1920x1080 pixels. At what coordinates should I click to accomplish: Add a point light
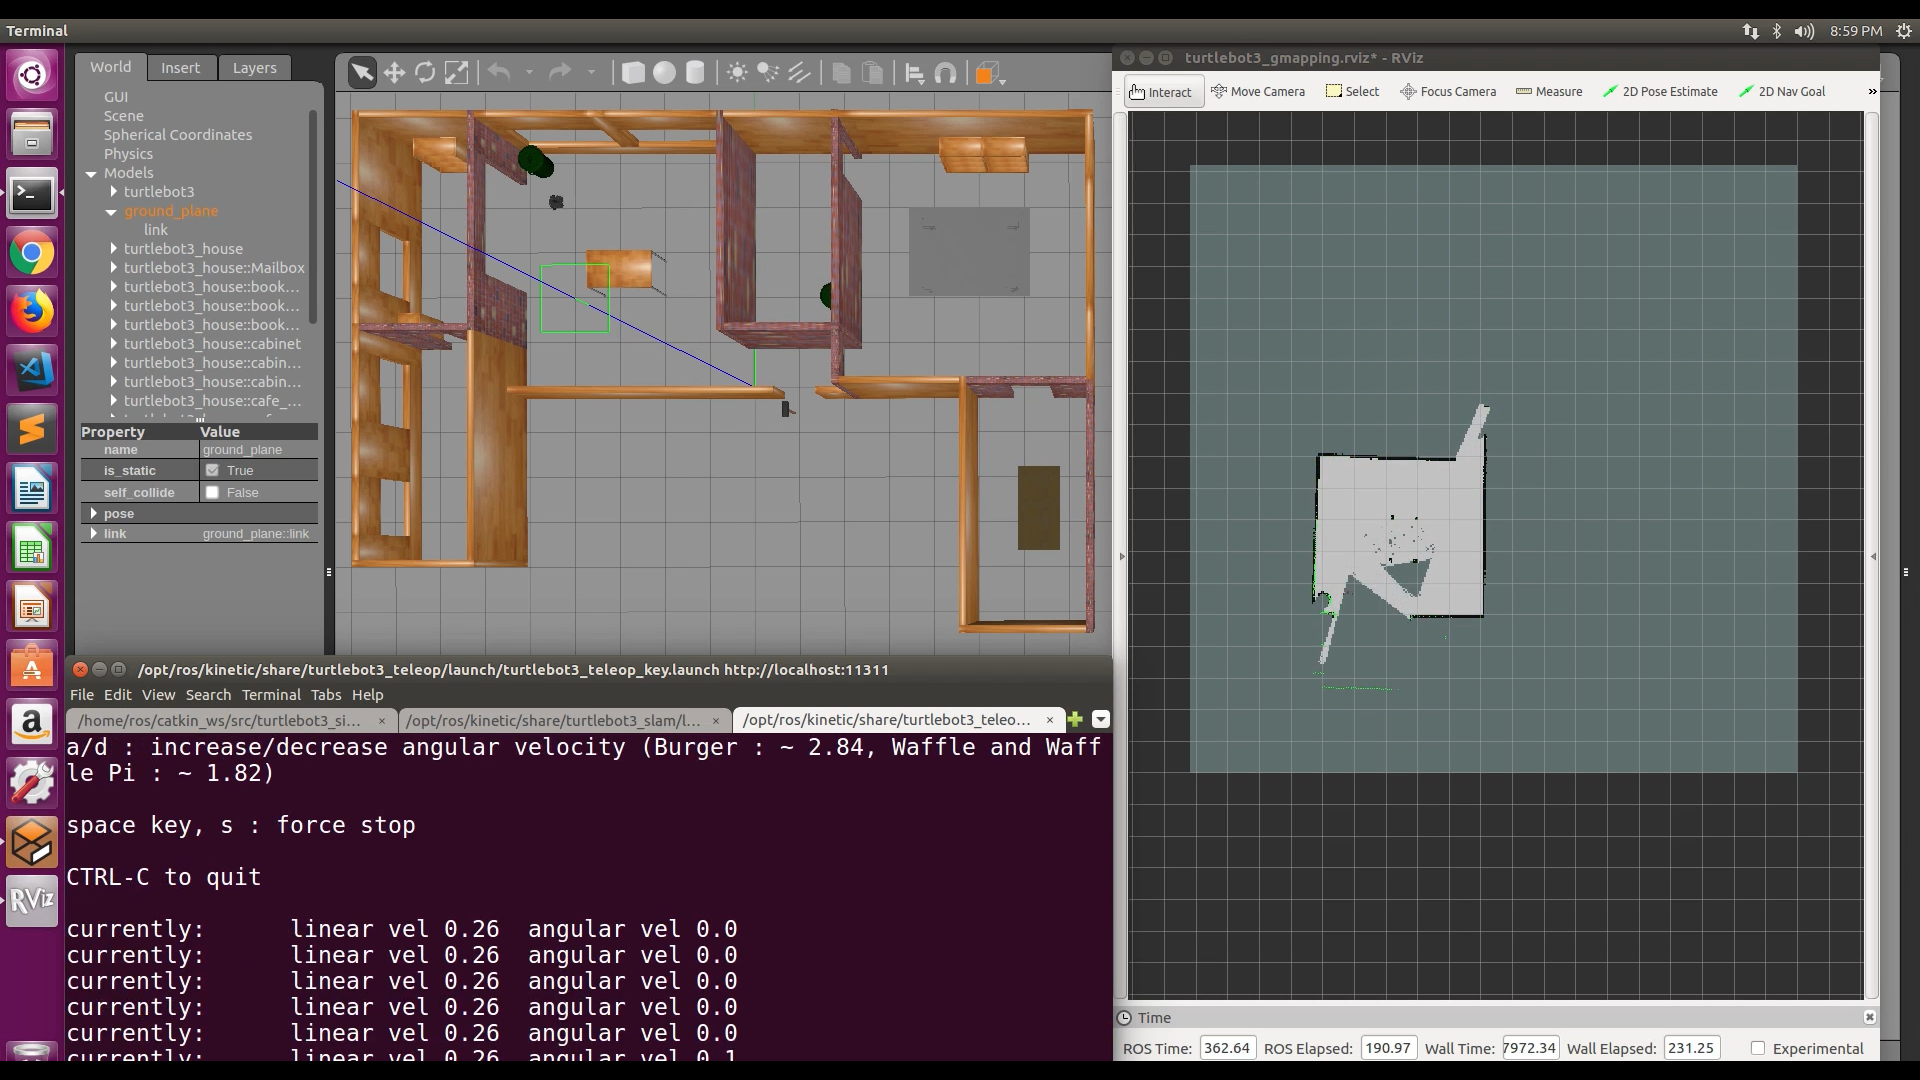737,73
